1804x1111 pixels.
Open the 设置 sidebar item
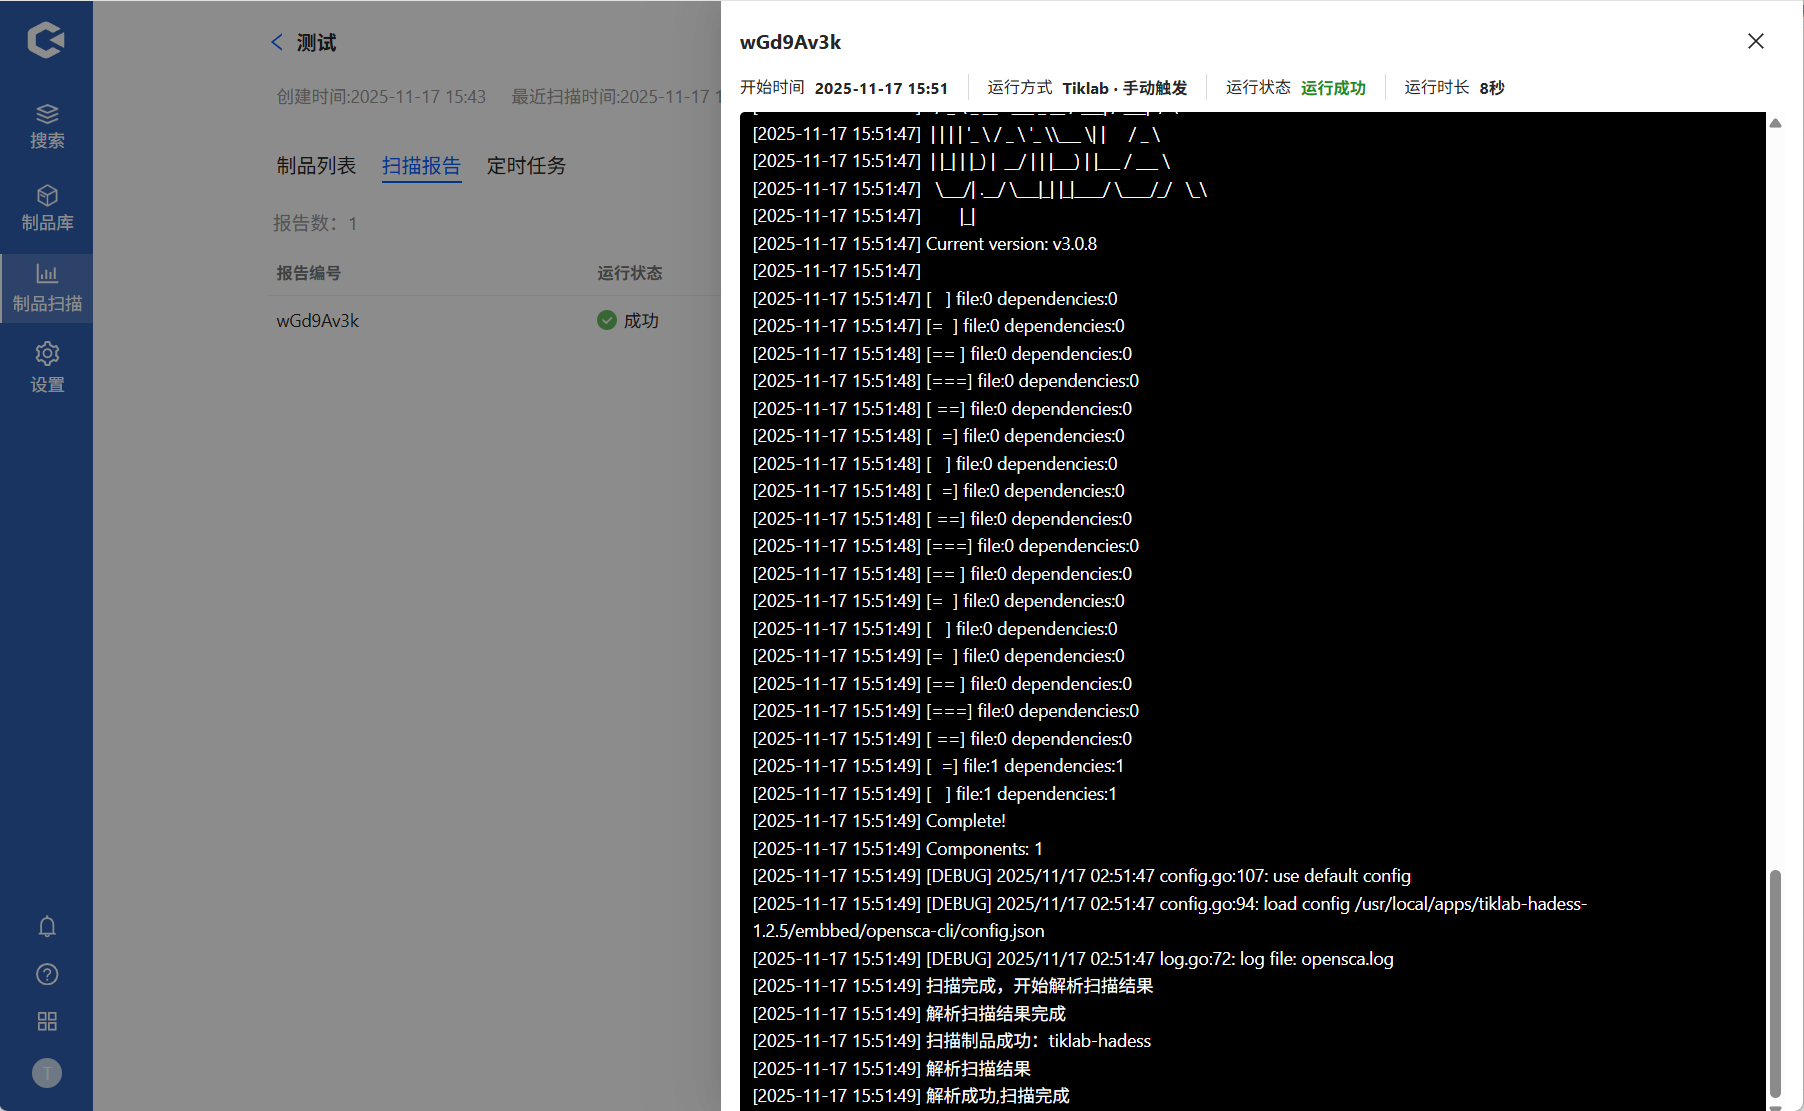[47, 368]
